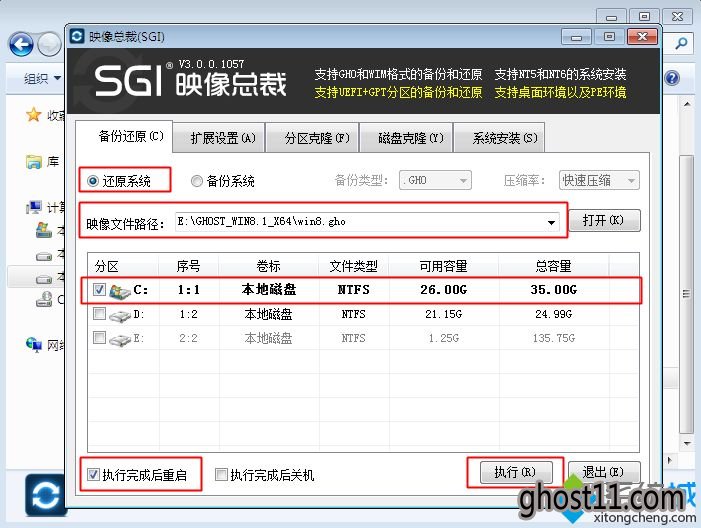
Task: Click the E: drive icon in partition list
Action: click(119, 340)
